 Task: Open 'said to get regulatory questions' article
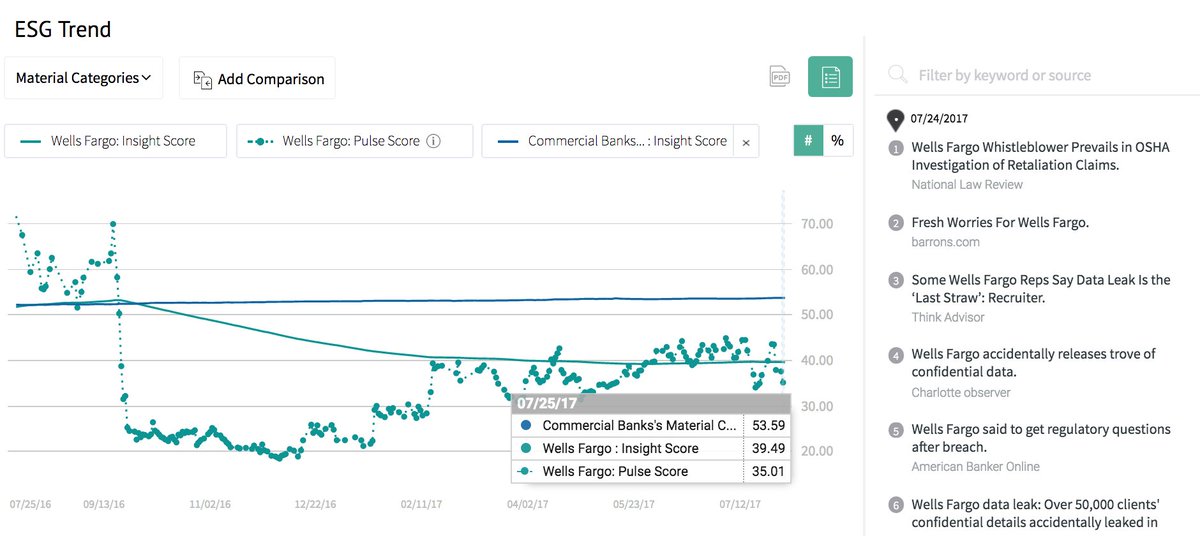(1041, 438)
